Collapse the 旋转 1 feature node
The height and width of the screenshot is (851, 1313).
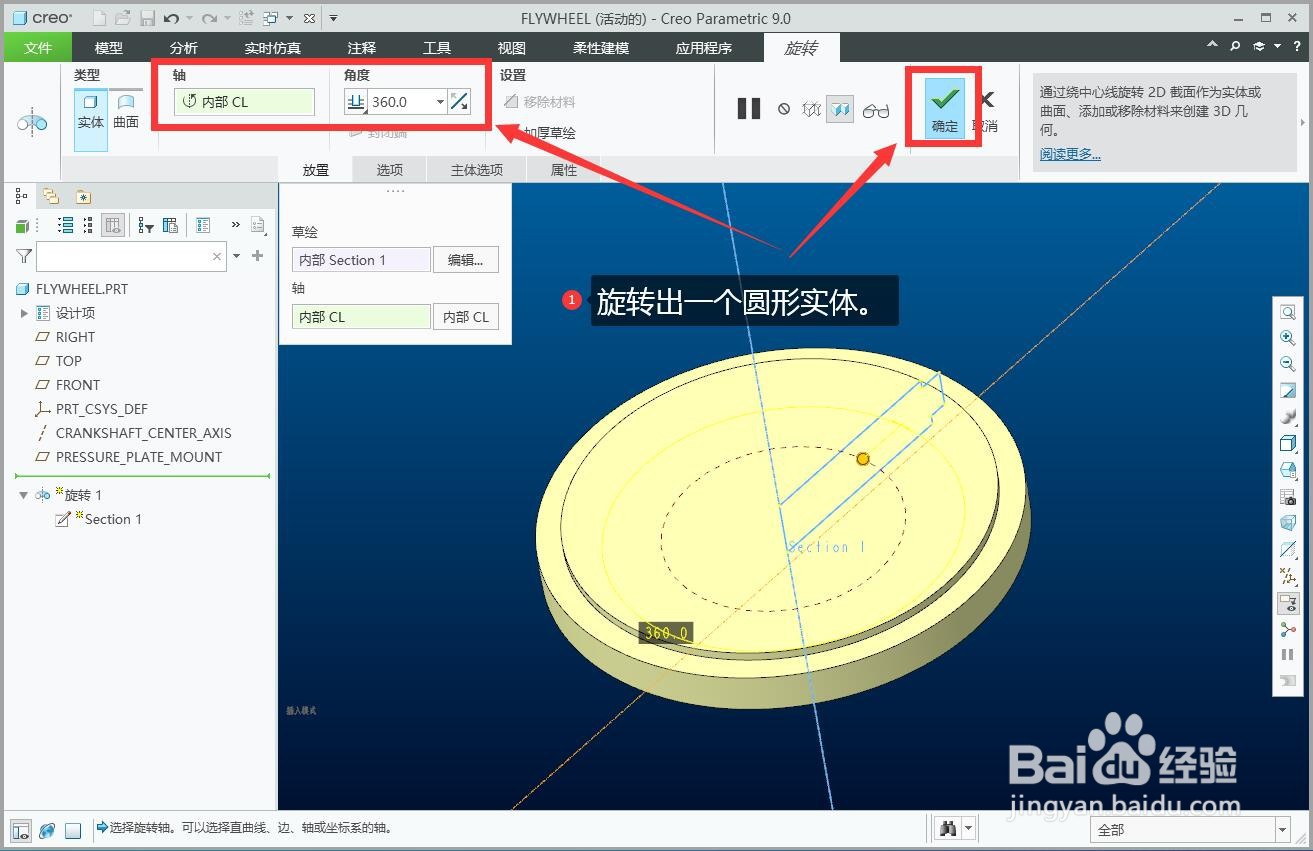pyautogui.click(x=23, y=495)
